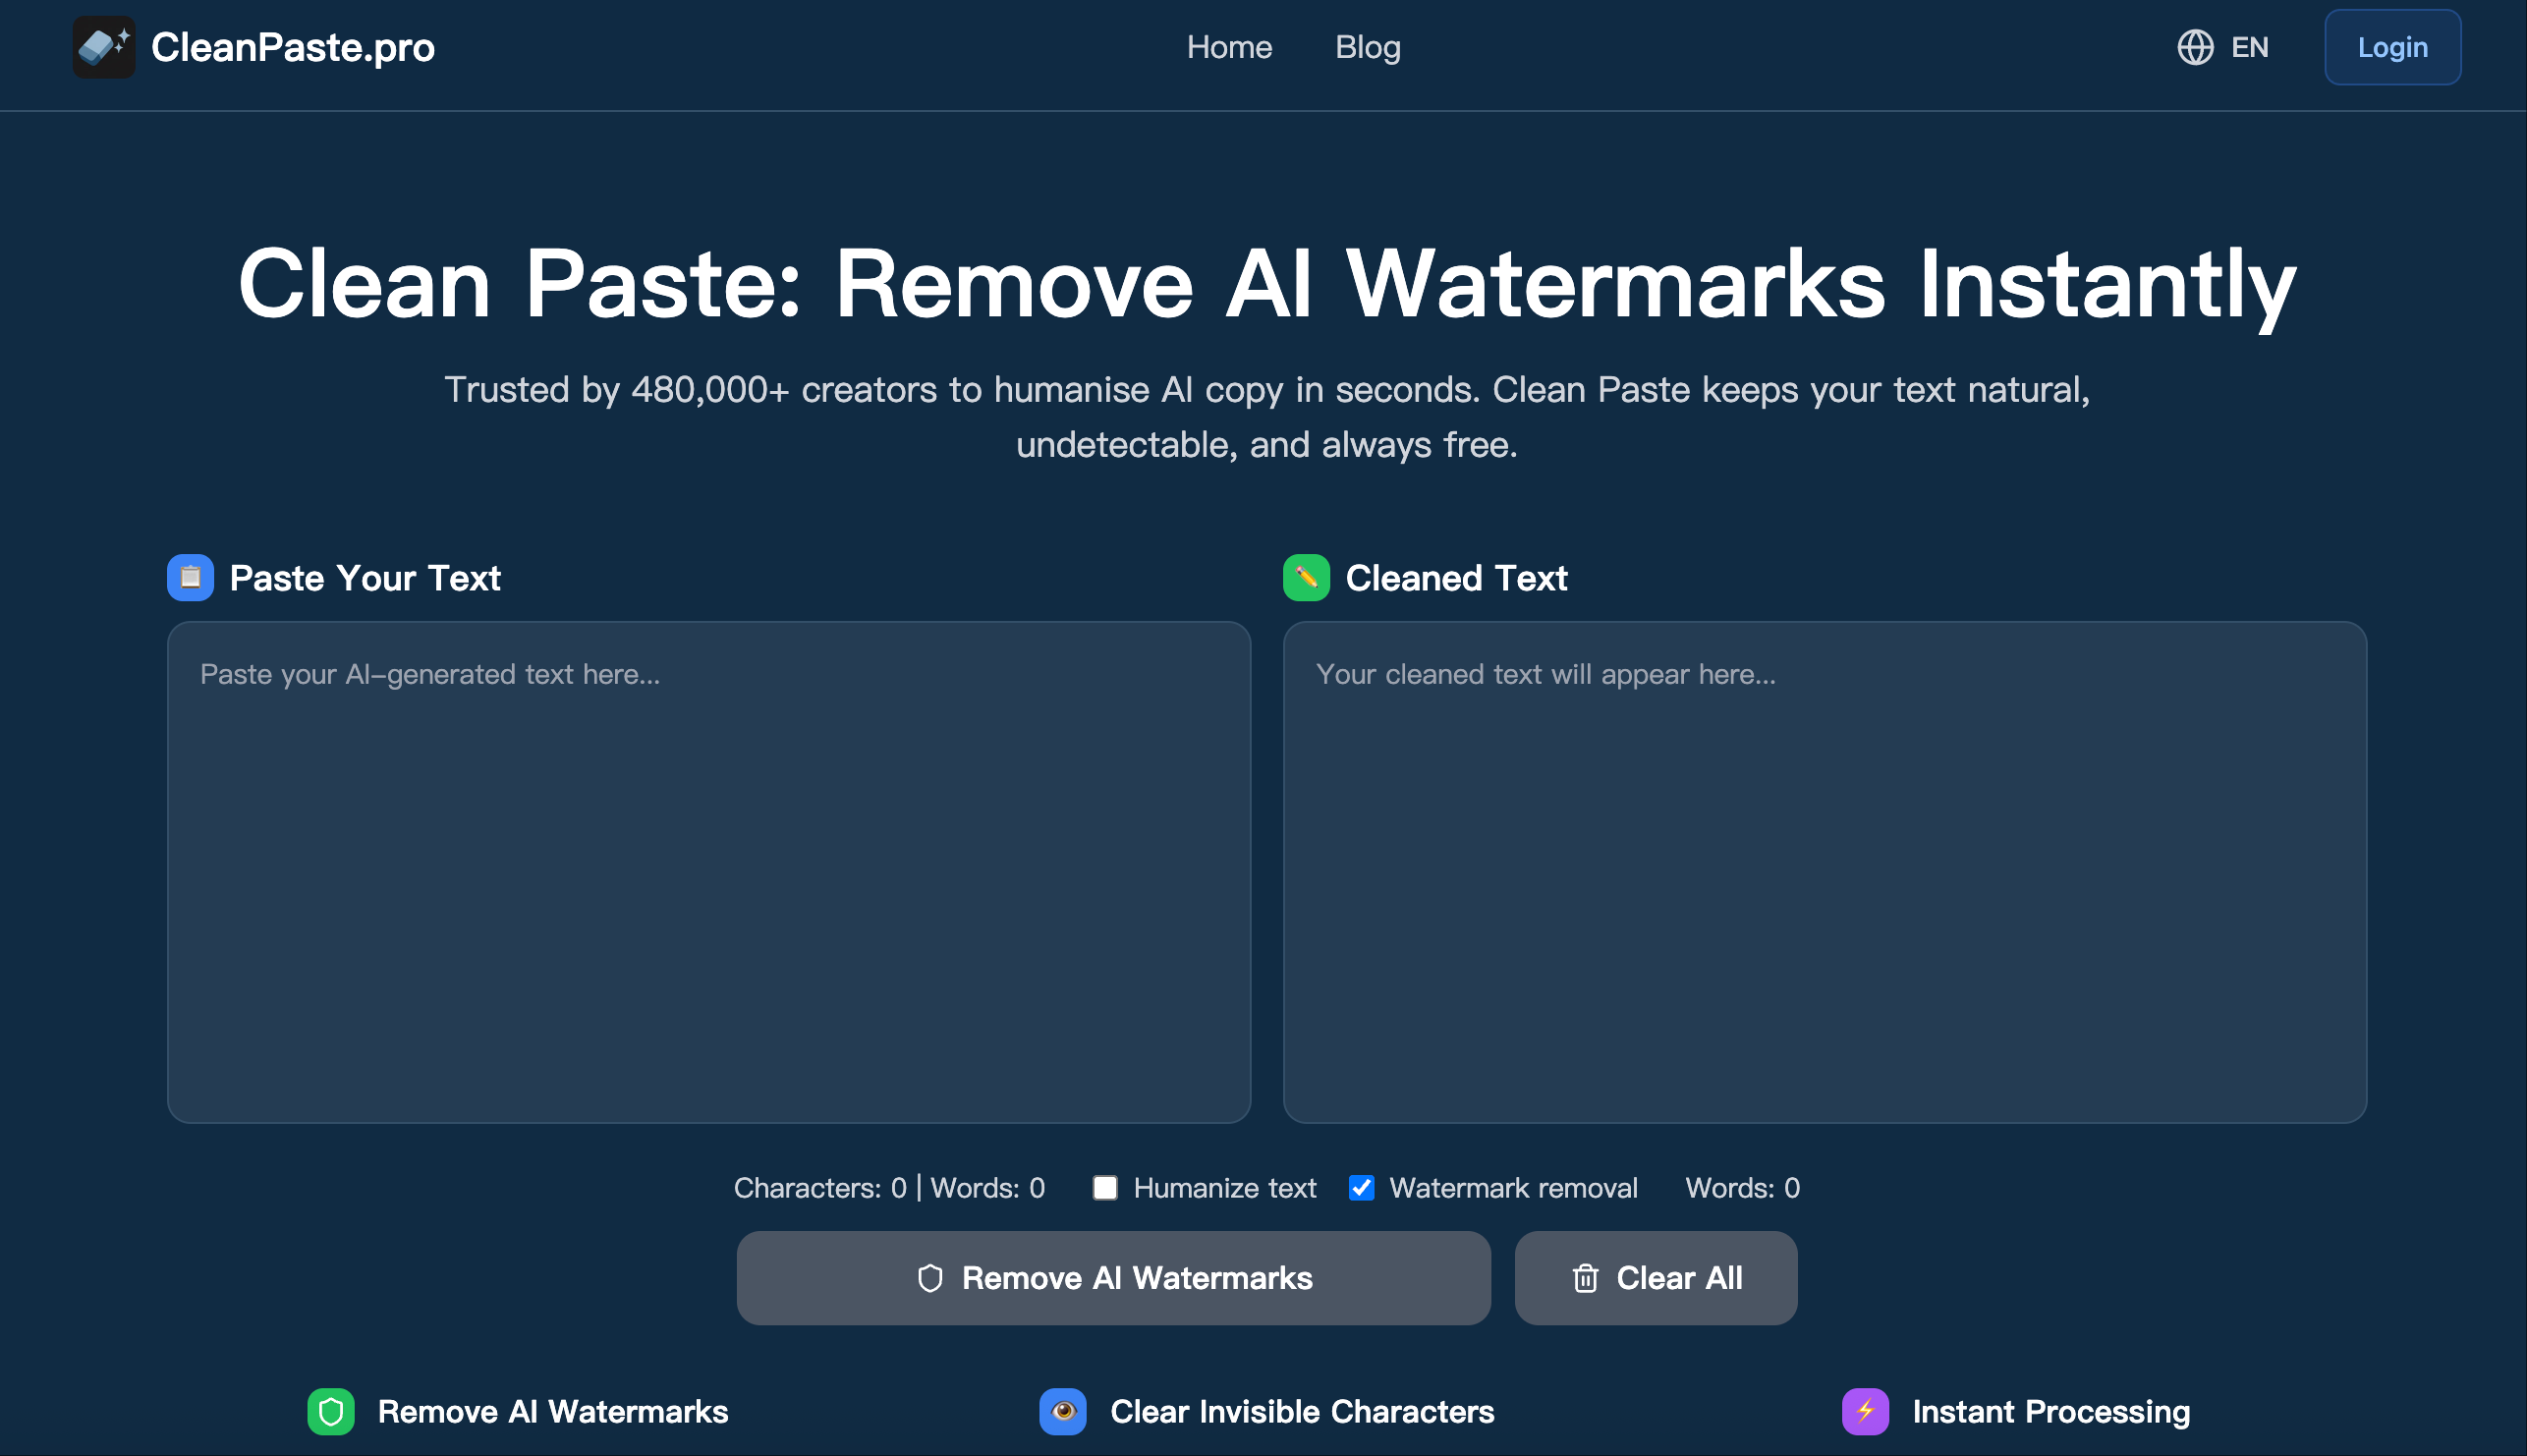2527x1456 pixels.
Task: Click the shield icon on Remove AI Watermarks button
Action: coord(931,1278)
